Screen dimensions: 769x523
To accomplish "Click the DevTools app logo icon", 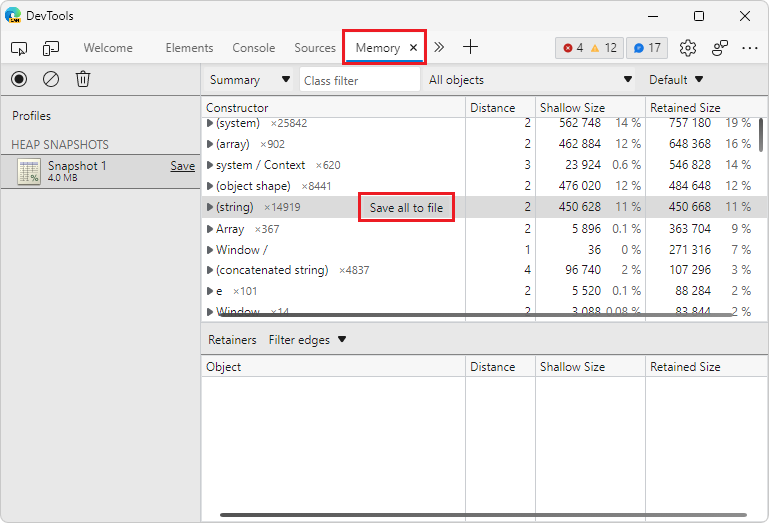I will coord(13,15).
